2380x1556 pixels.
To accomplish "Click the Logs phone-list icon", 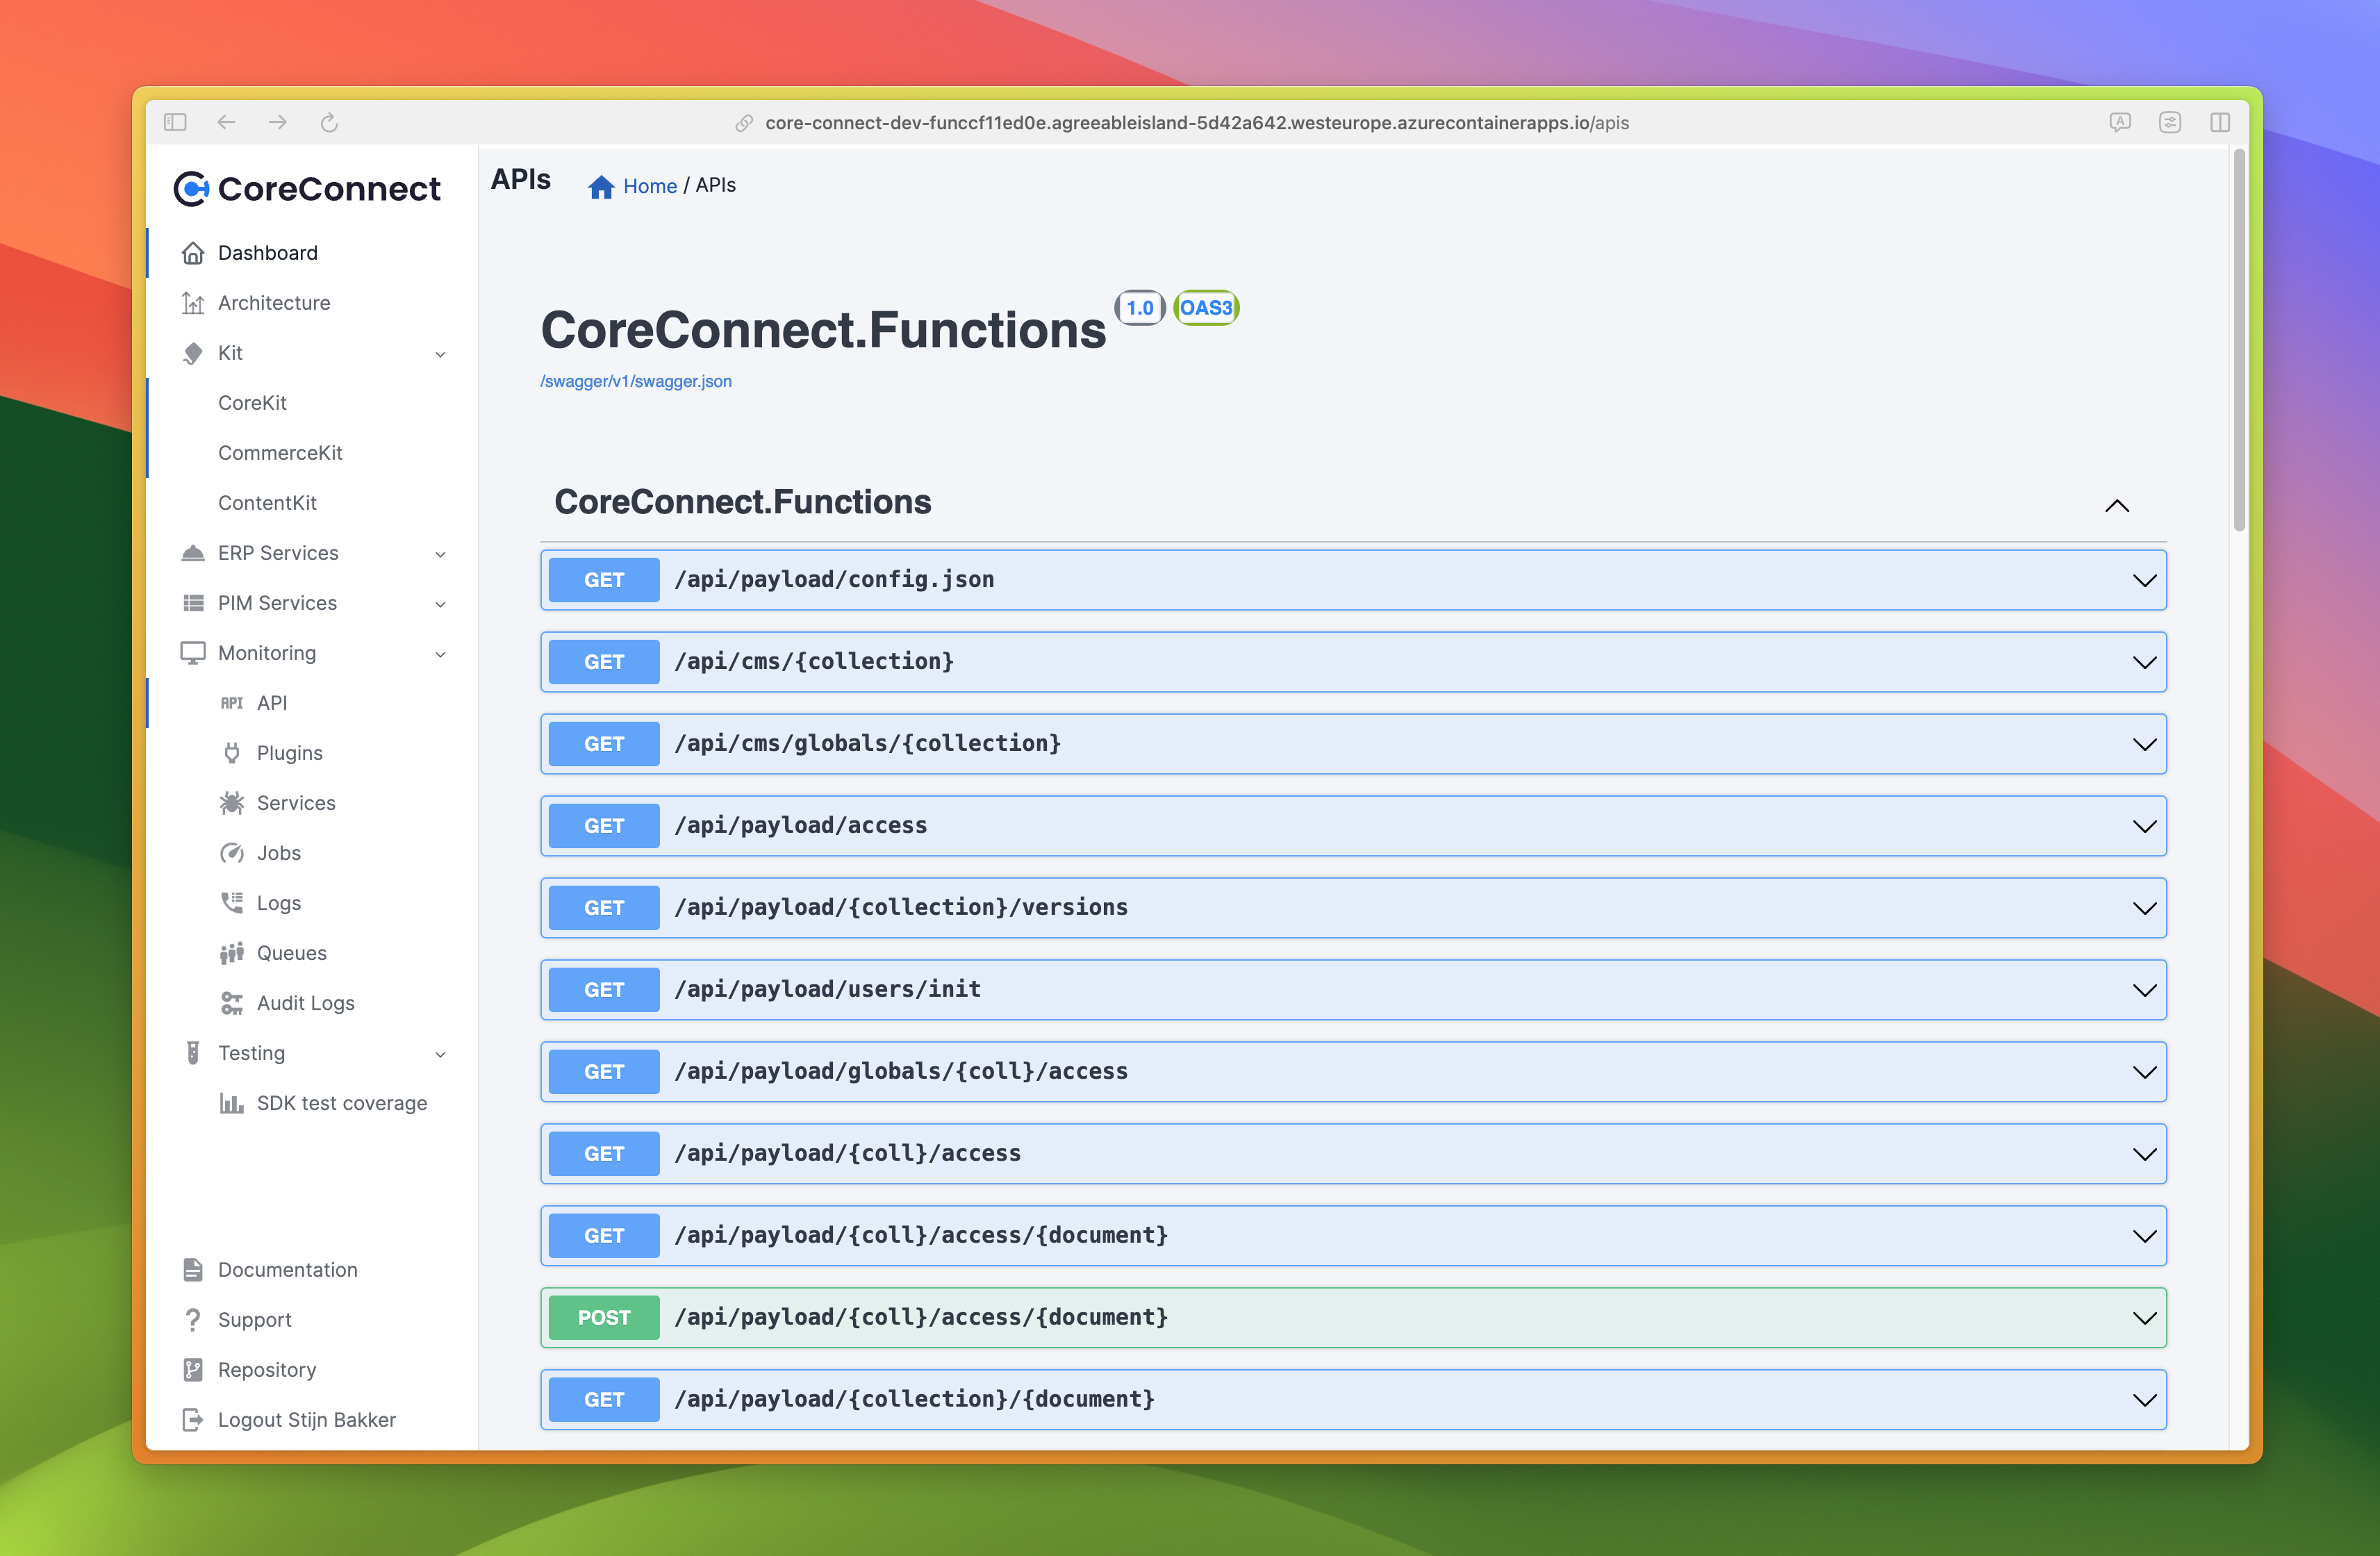I will [x=232, y=903].
